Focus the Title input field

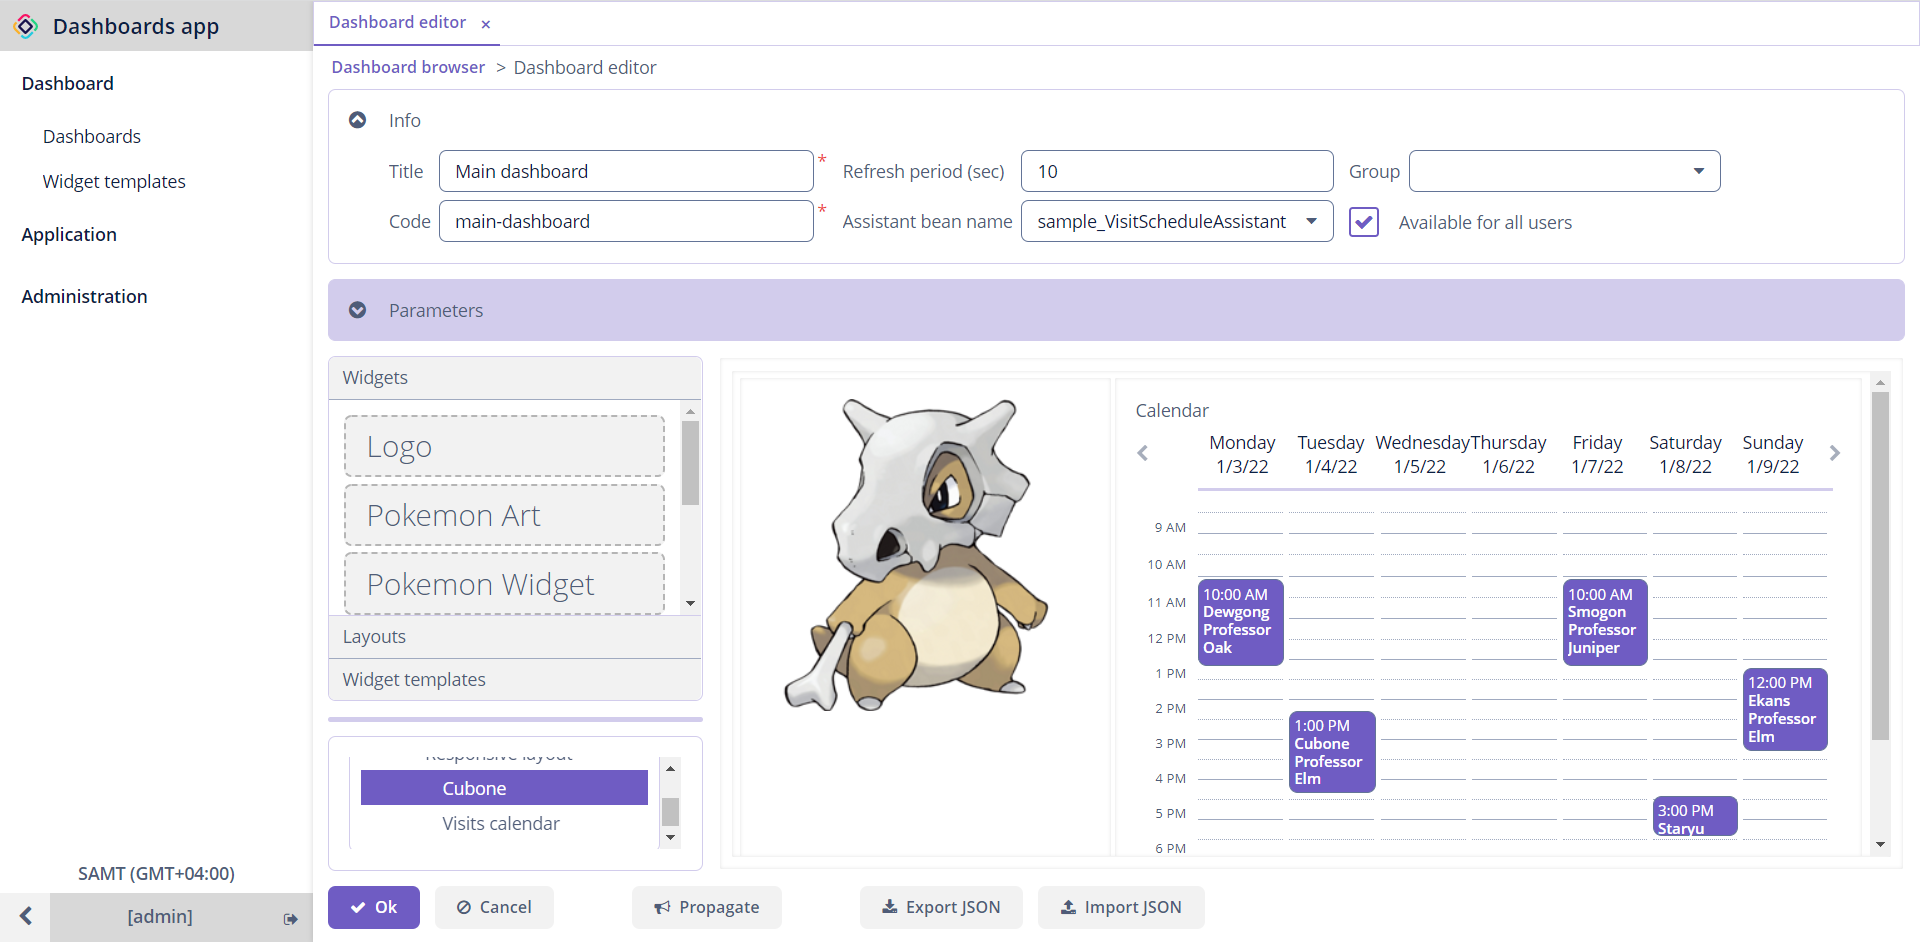[626, 171]
